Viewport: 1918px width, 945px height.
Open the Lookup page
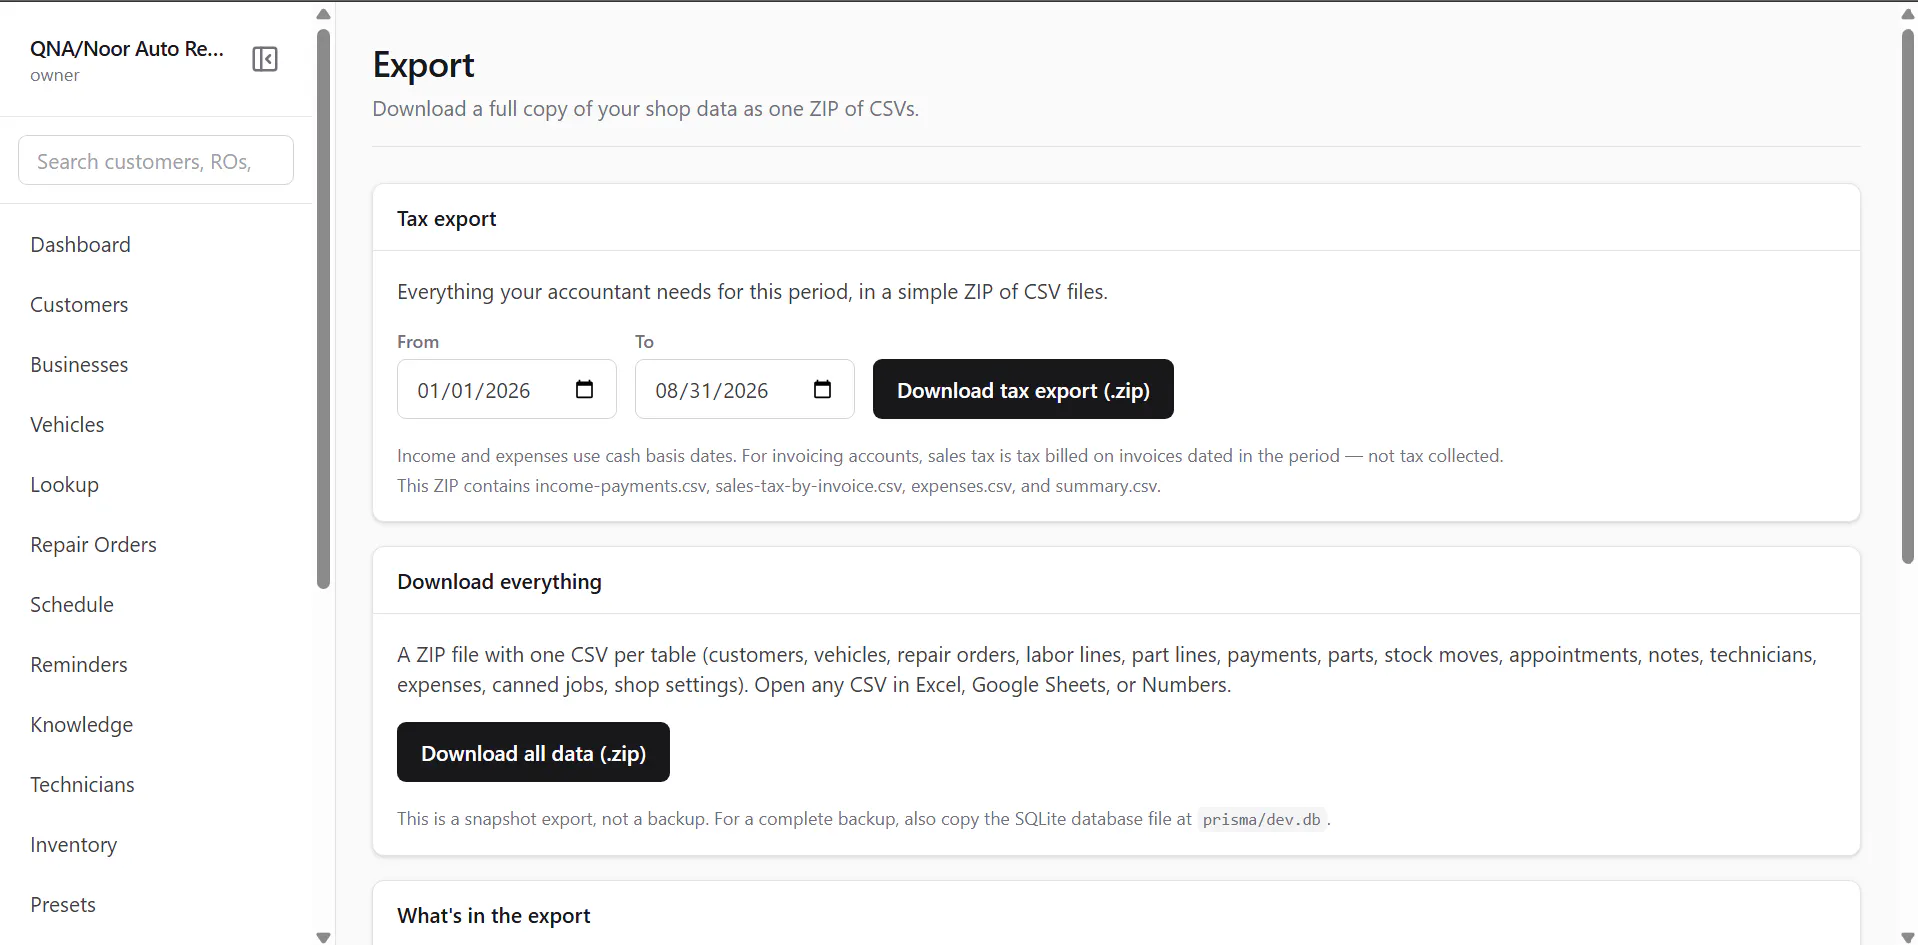pyautogui.click(x=64, y=485)
